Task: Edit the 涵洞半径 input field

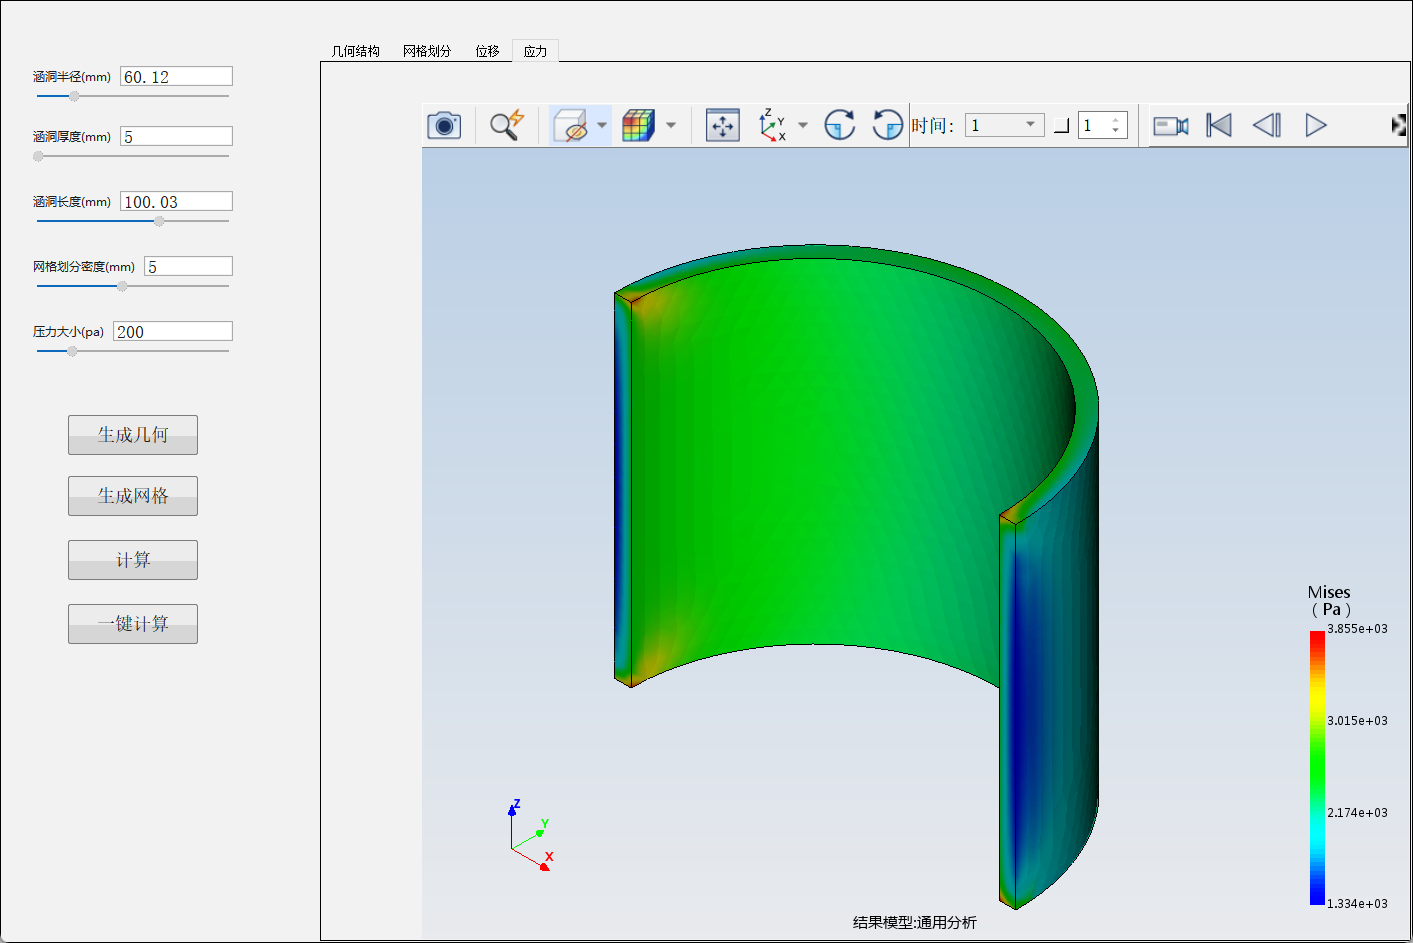Action: (176, 76)
